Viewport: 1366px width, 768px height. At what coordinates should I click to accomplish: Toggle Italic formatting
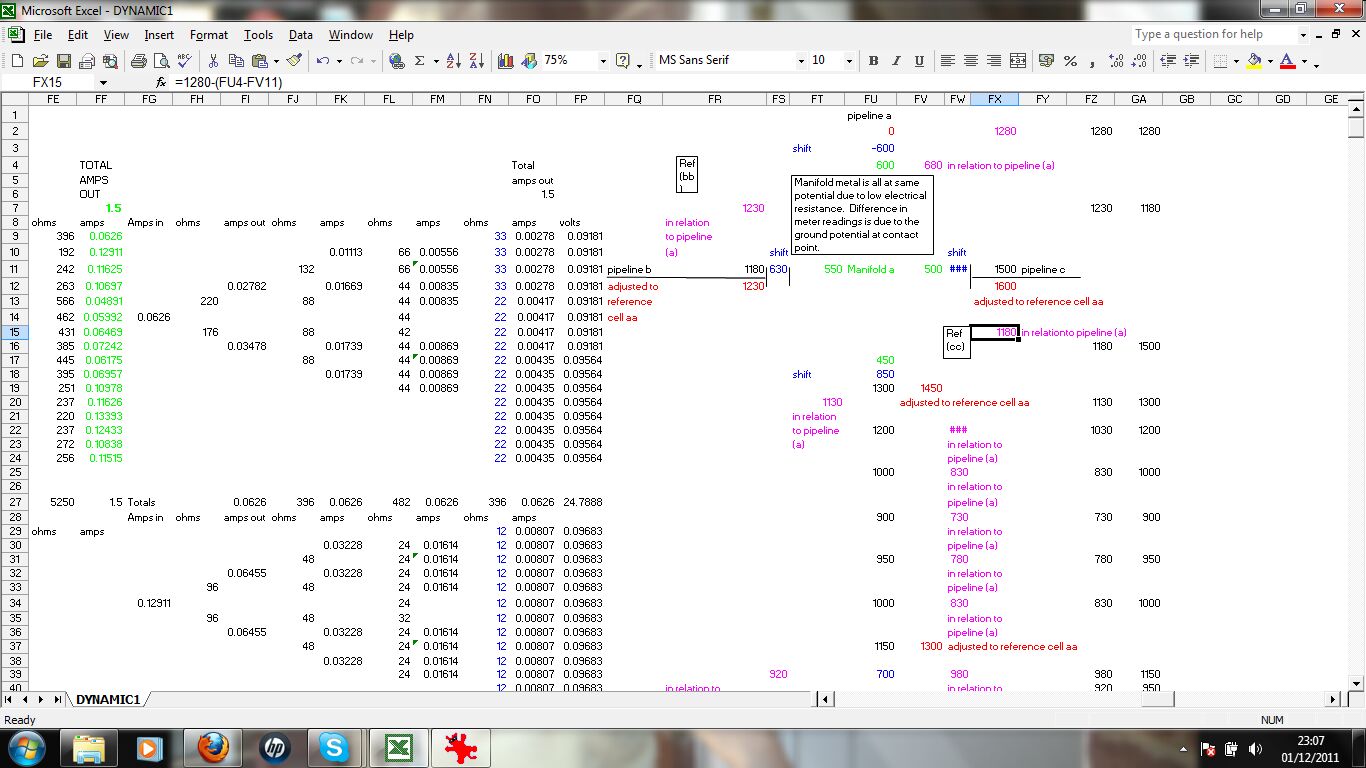click(x=896, y=61)
